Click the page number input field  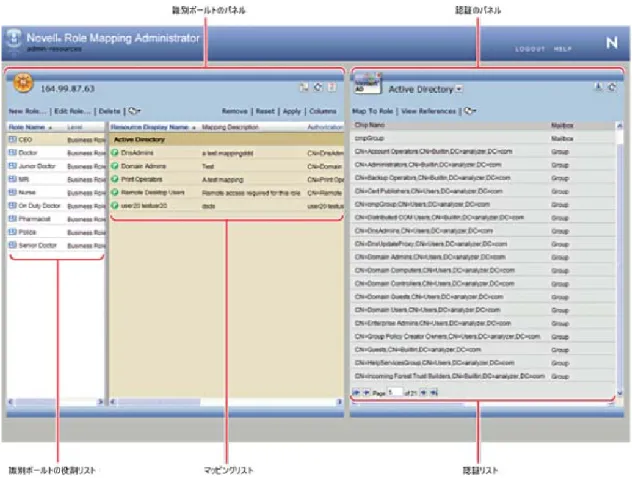(x=395, y=392)
